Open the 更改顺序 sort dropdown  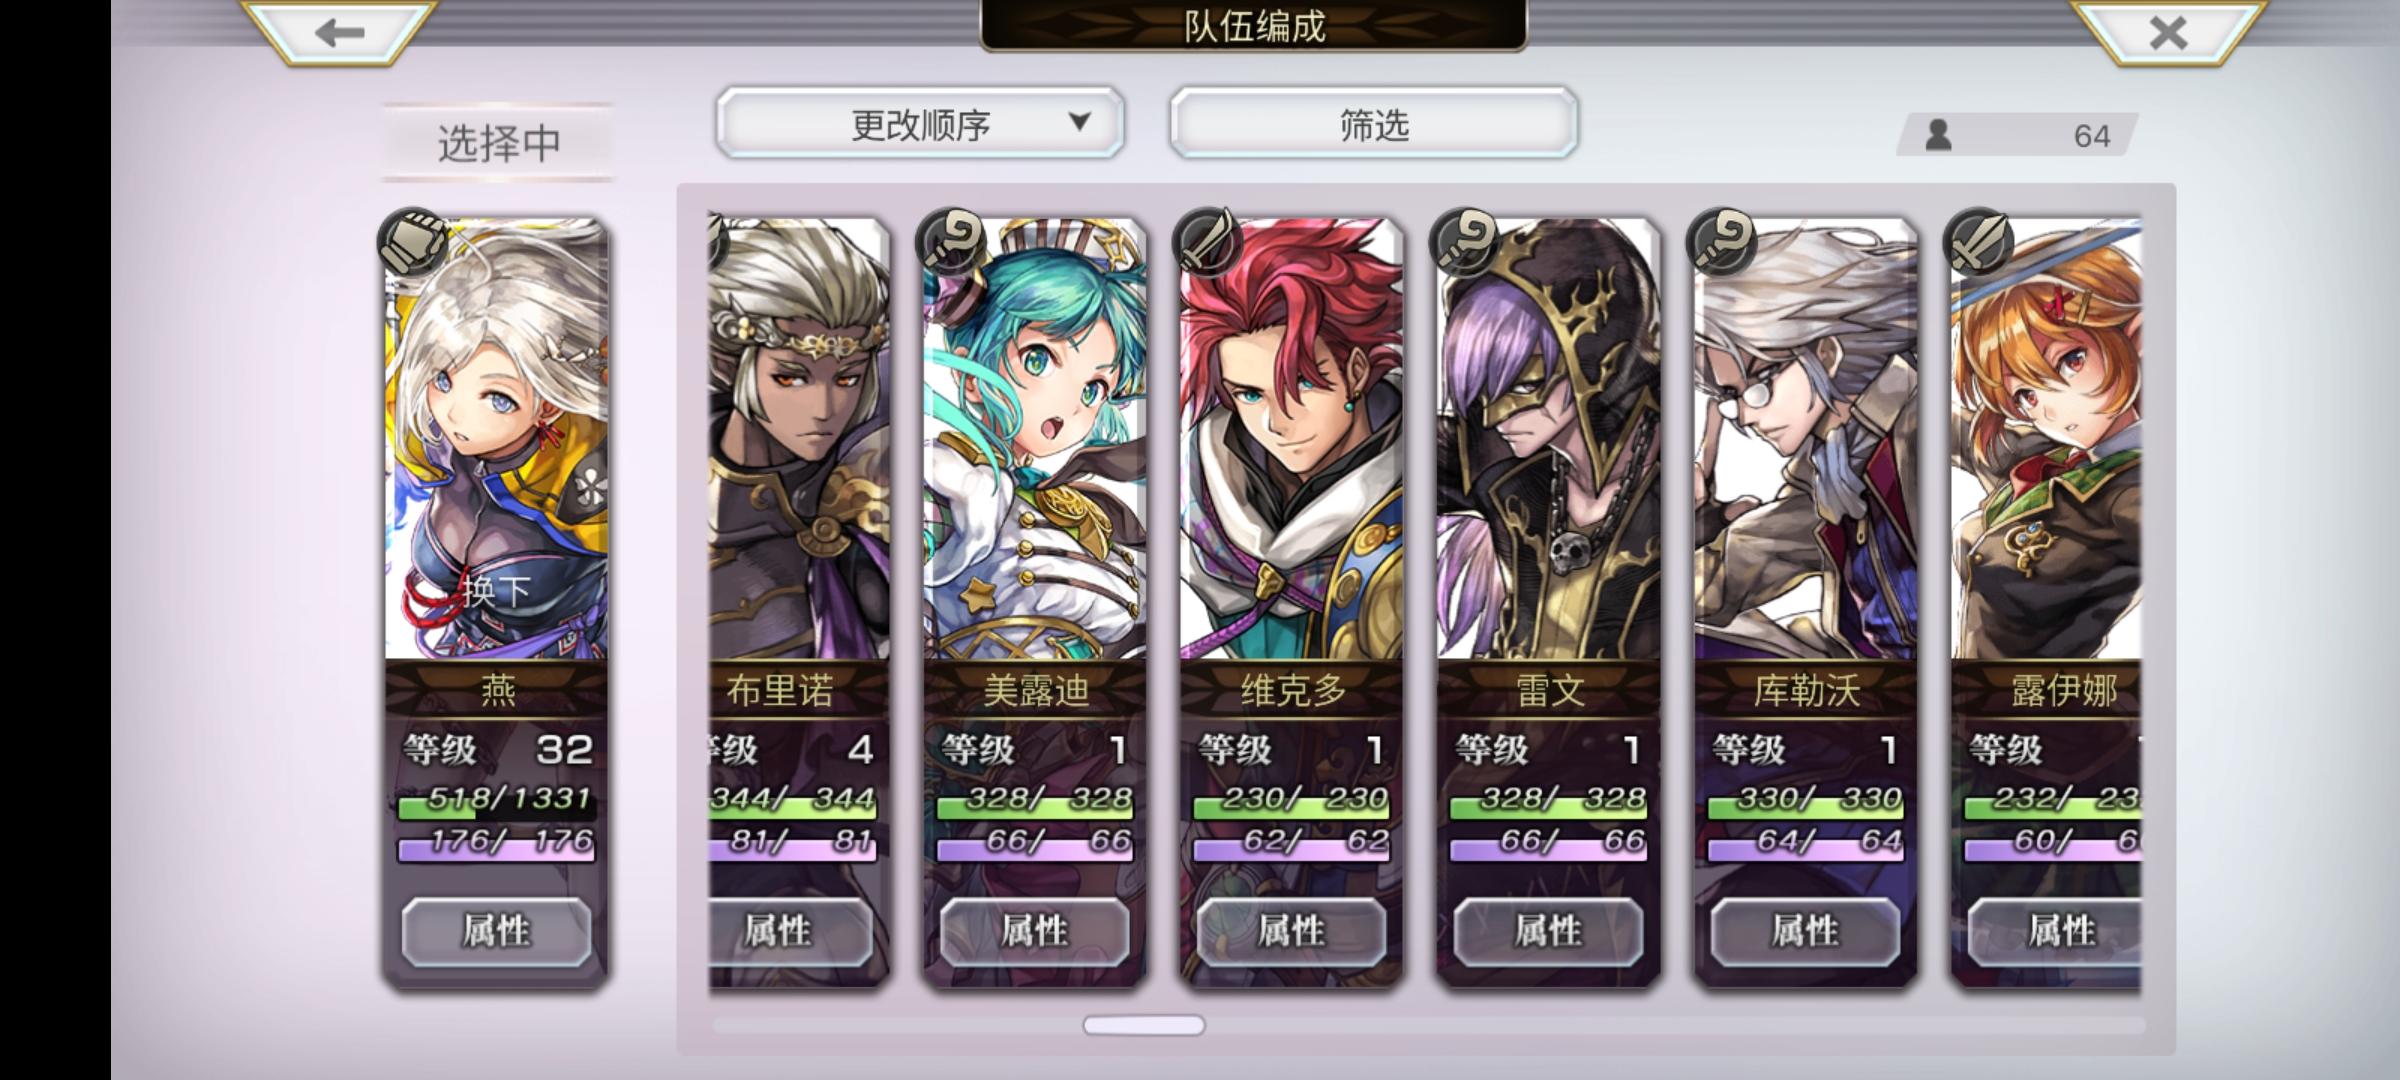[920, 123]
